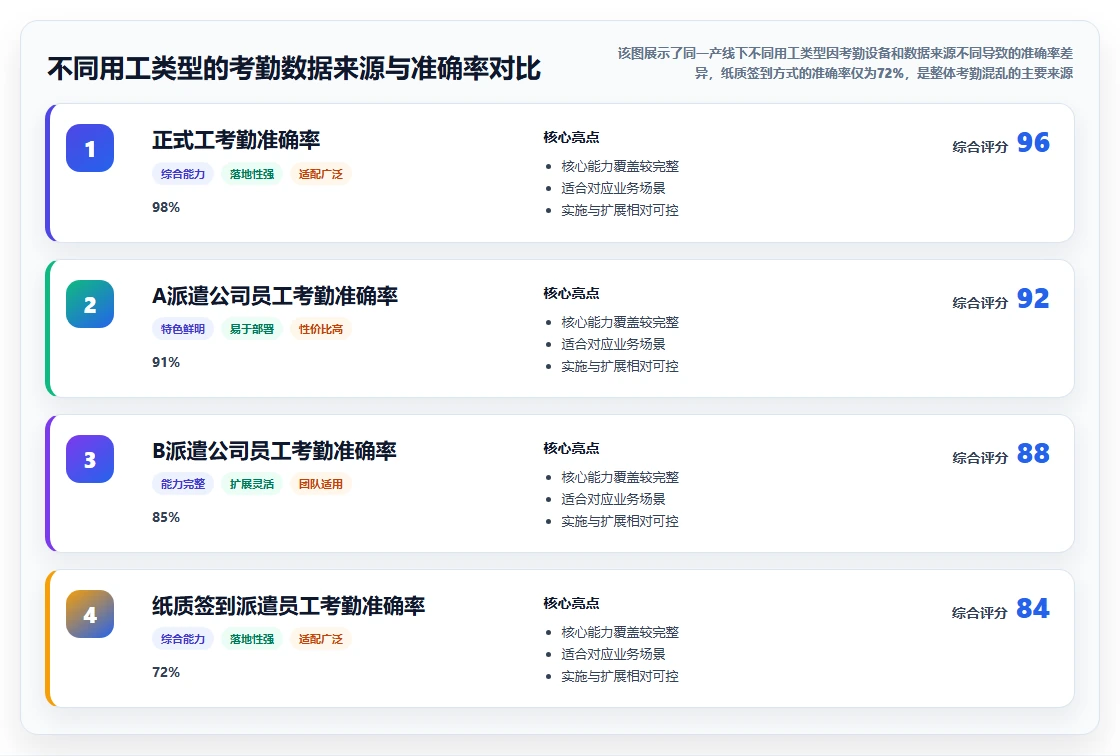Select the 正式工考勤准确率 card title

tap(236, 140)
